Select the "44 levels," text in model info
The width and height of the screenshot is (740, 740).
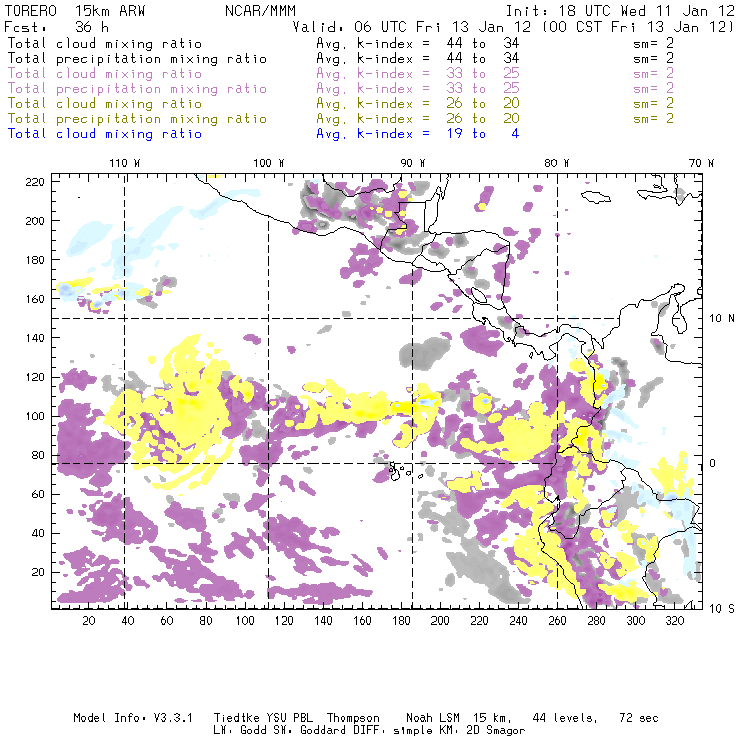point(565,718)
